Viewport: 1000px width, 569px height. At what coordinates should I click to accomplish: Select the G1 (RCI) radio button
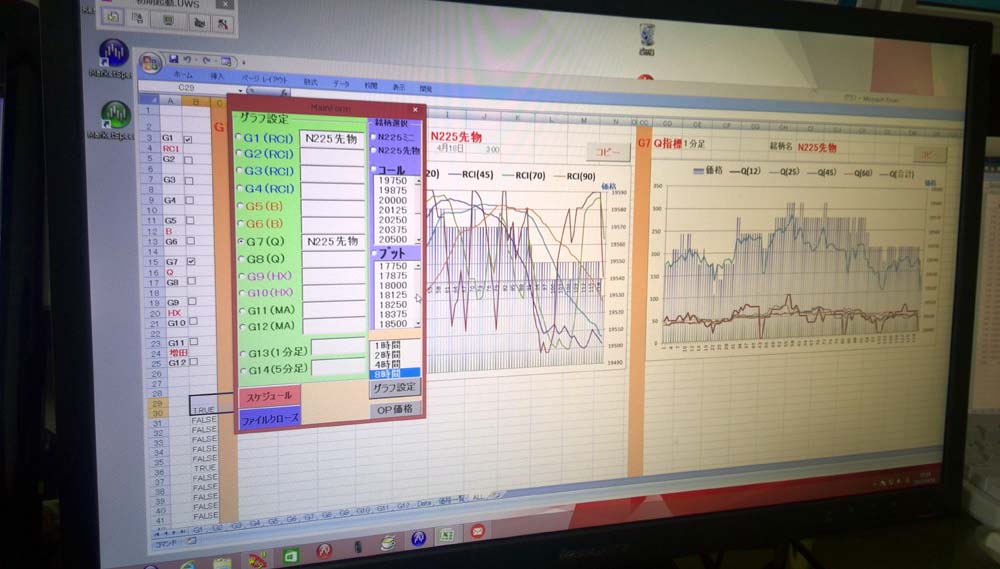[x=239, y=137]
